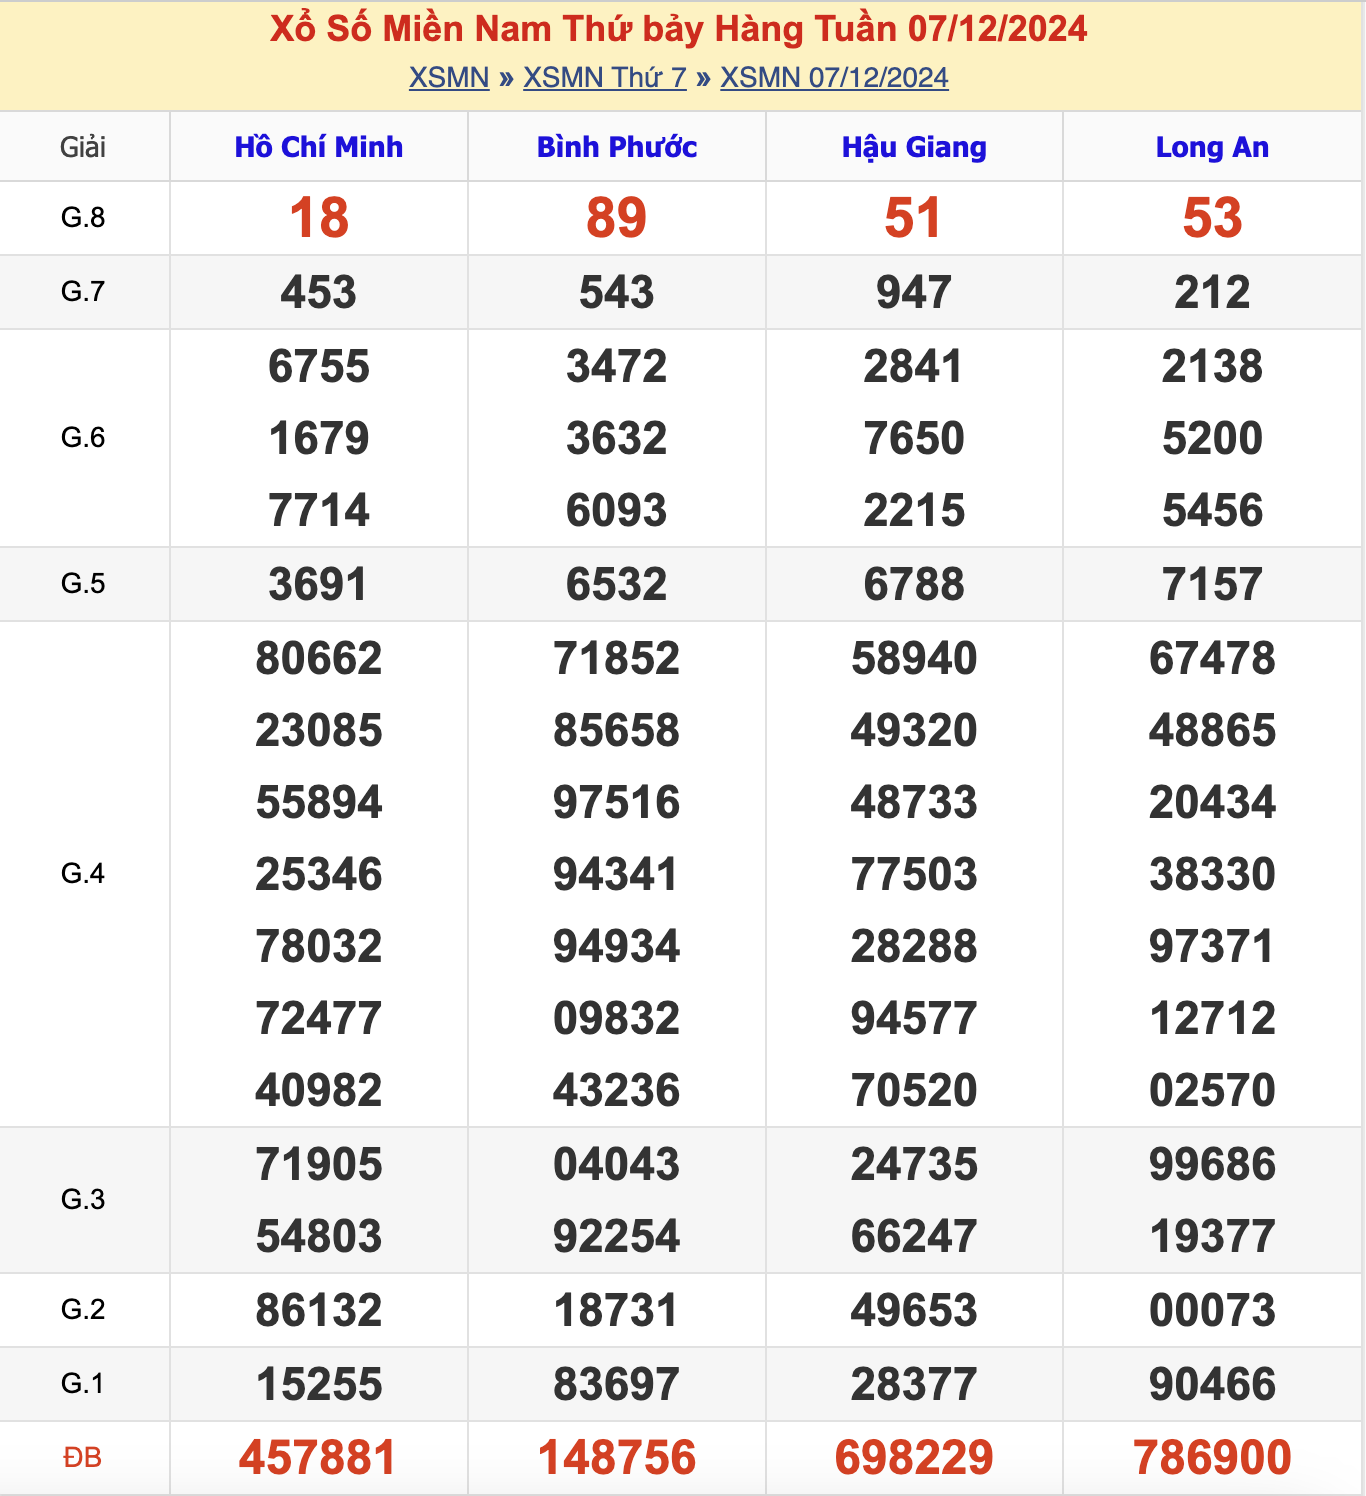Click G.4 value 80662

[x=319, y=658]
